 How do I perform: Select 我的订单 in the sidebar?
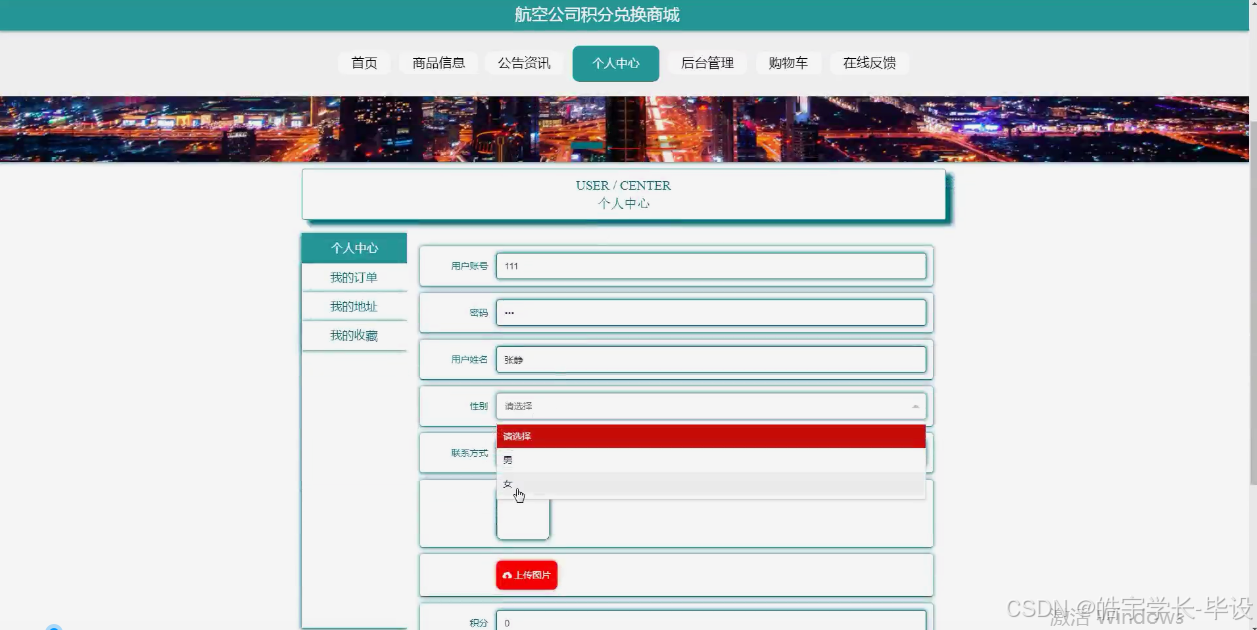[x=354, y=277]
